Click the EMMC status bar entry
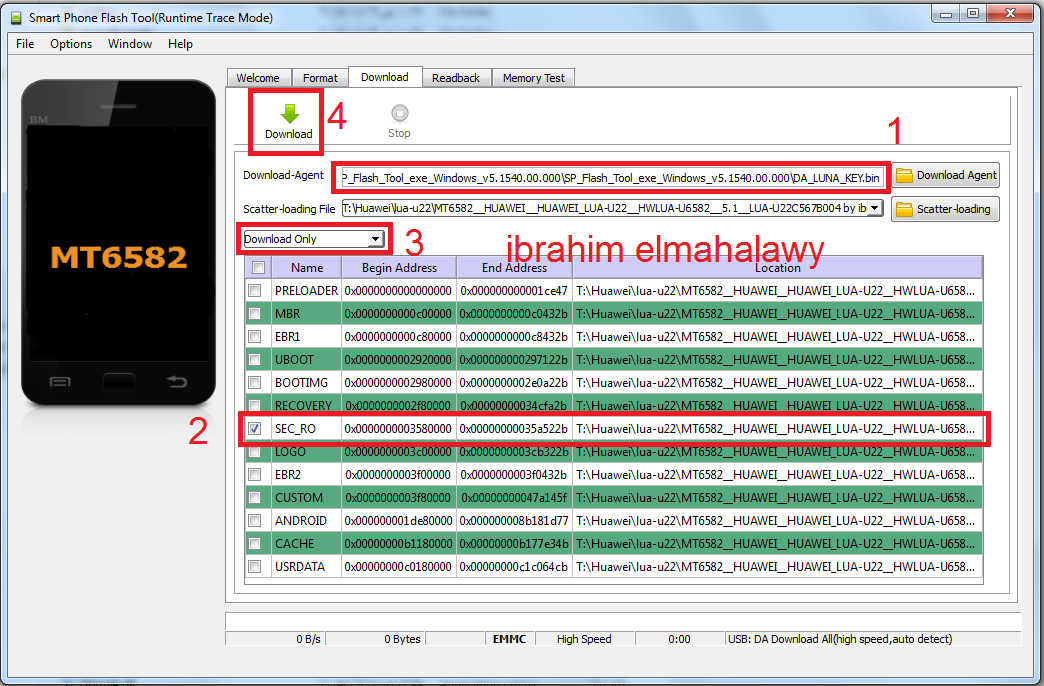The width and height of the screenshot is (1044, 686). [509, 639]
